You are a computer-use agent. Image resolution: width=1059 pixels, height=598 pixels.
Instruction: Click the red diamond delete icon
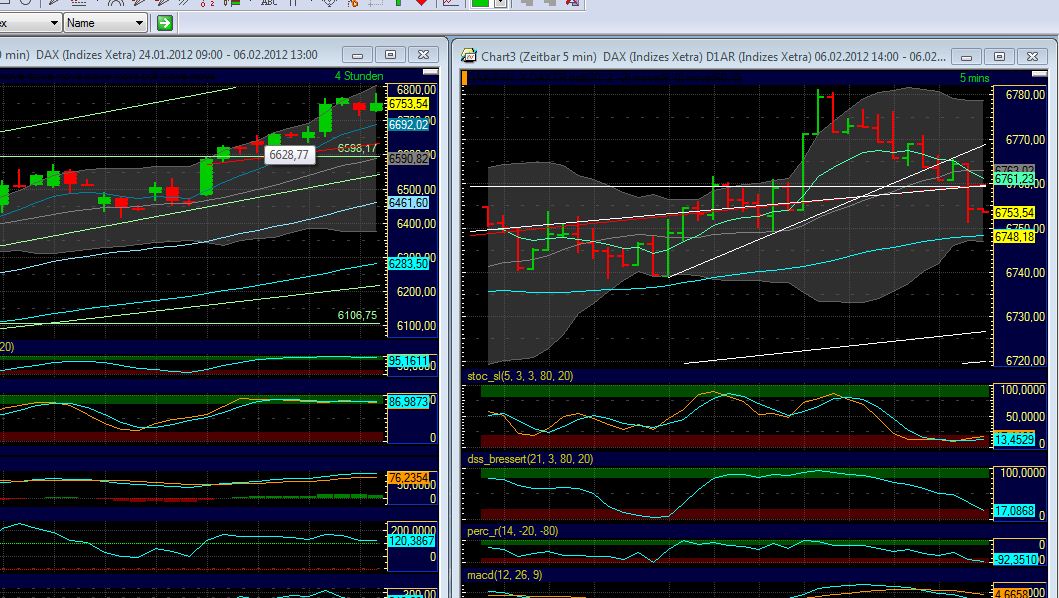[422, 4]
